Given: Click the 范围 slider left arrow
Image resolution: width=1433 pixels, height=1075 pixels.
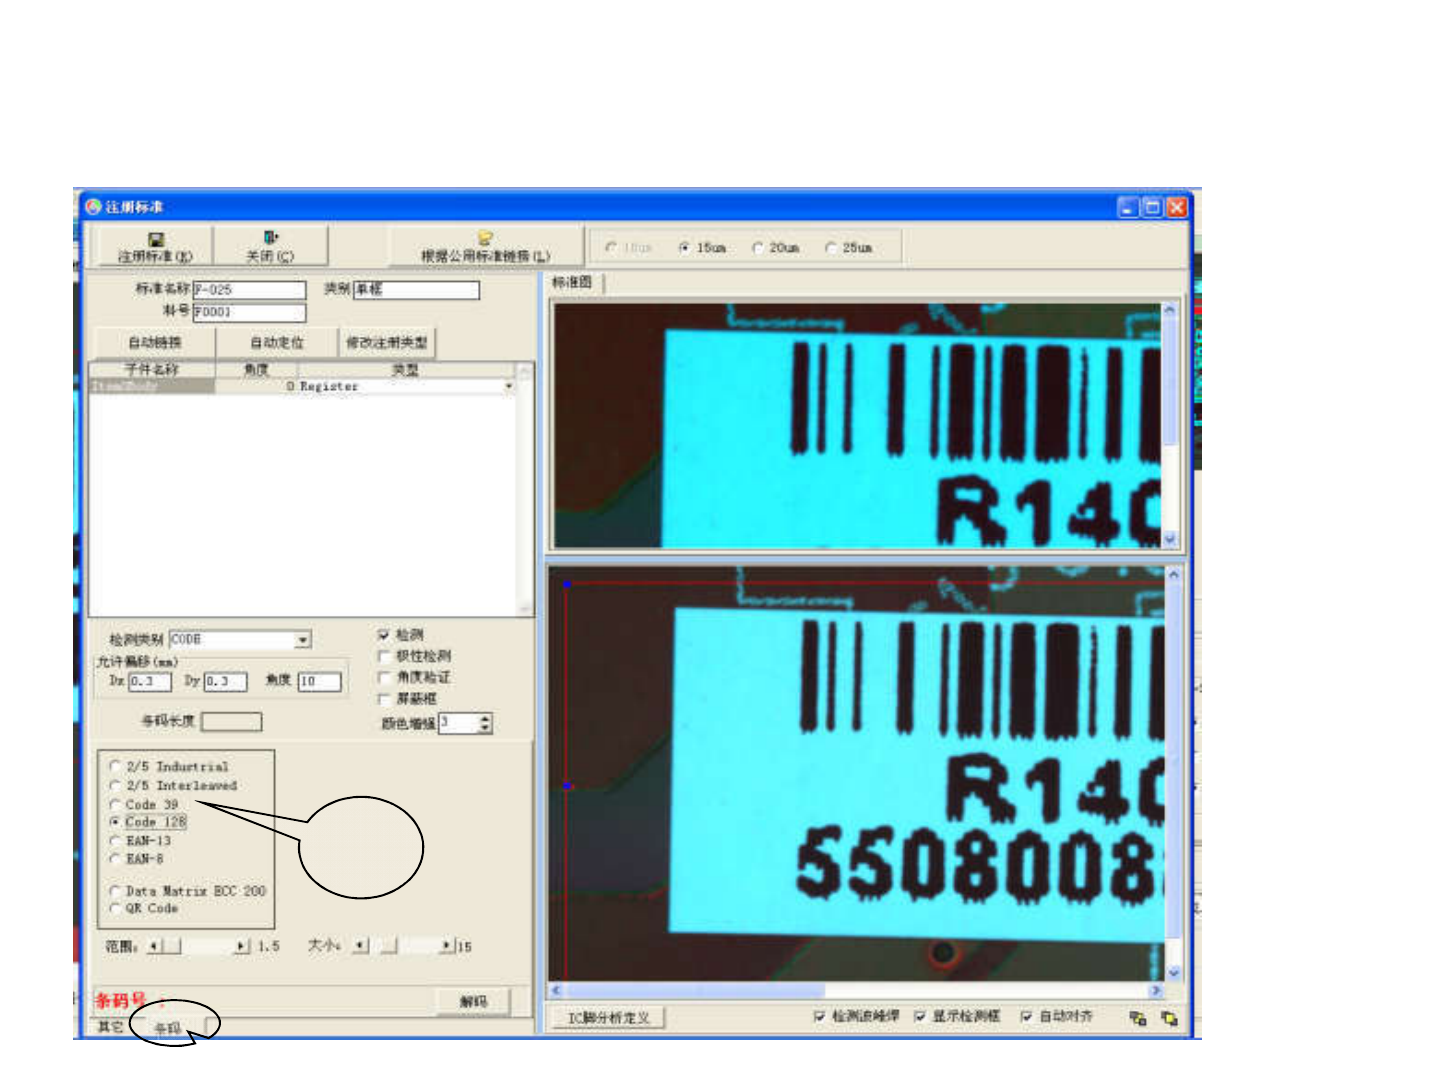Looking at the screenshot, I should tap(154, 946).
